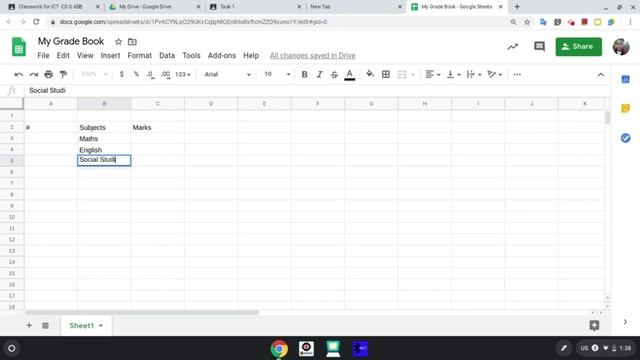Activate the paint format tool

click(x=63, y=74)
